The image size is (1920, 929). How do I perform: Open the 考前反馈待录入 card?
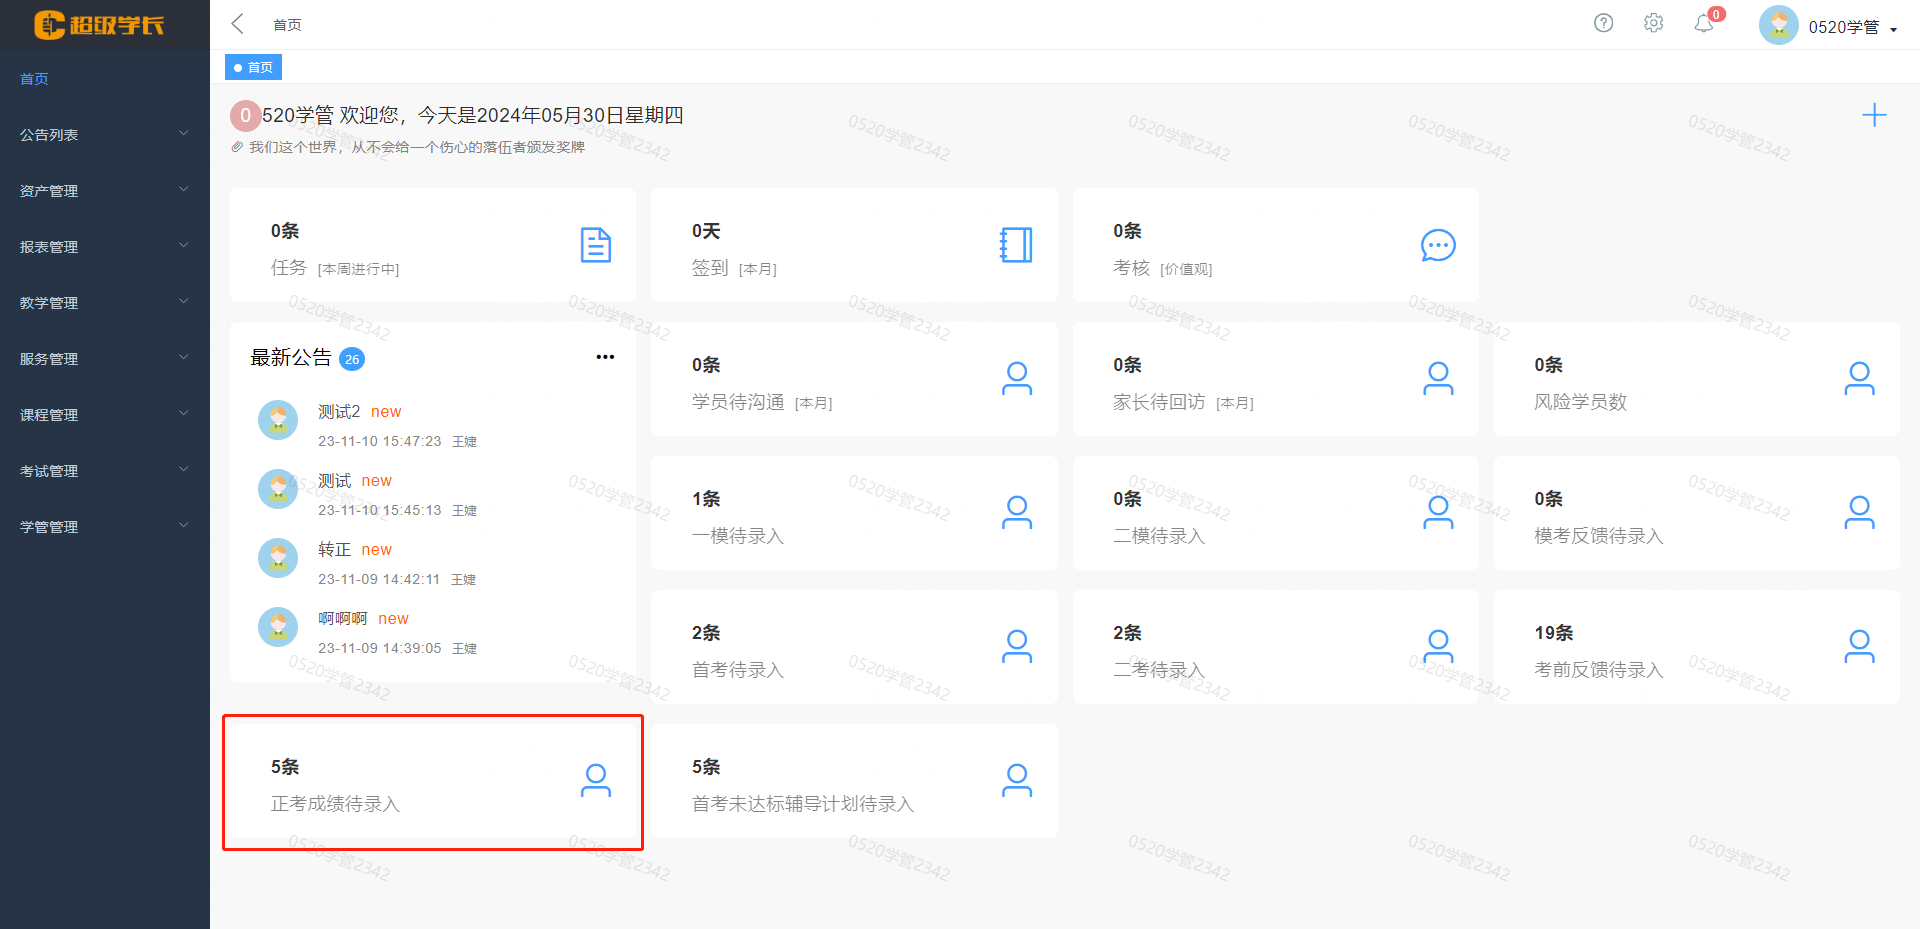click(1696, 648)
